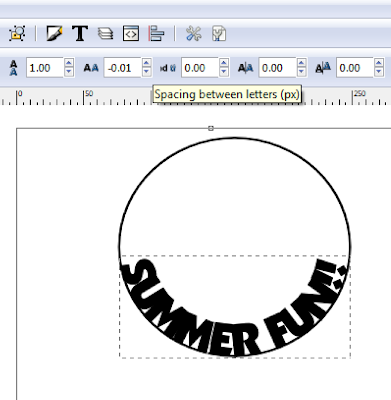Open Inkscape Preferences wrench icon
Viewport: 391px width, 400px height.
click(x=193, y=34)
